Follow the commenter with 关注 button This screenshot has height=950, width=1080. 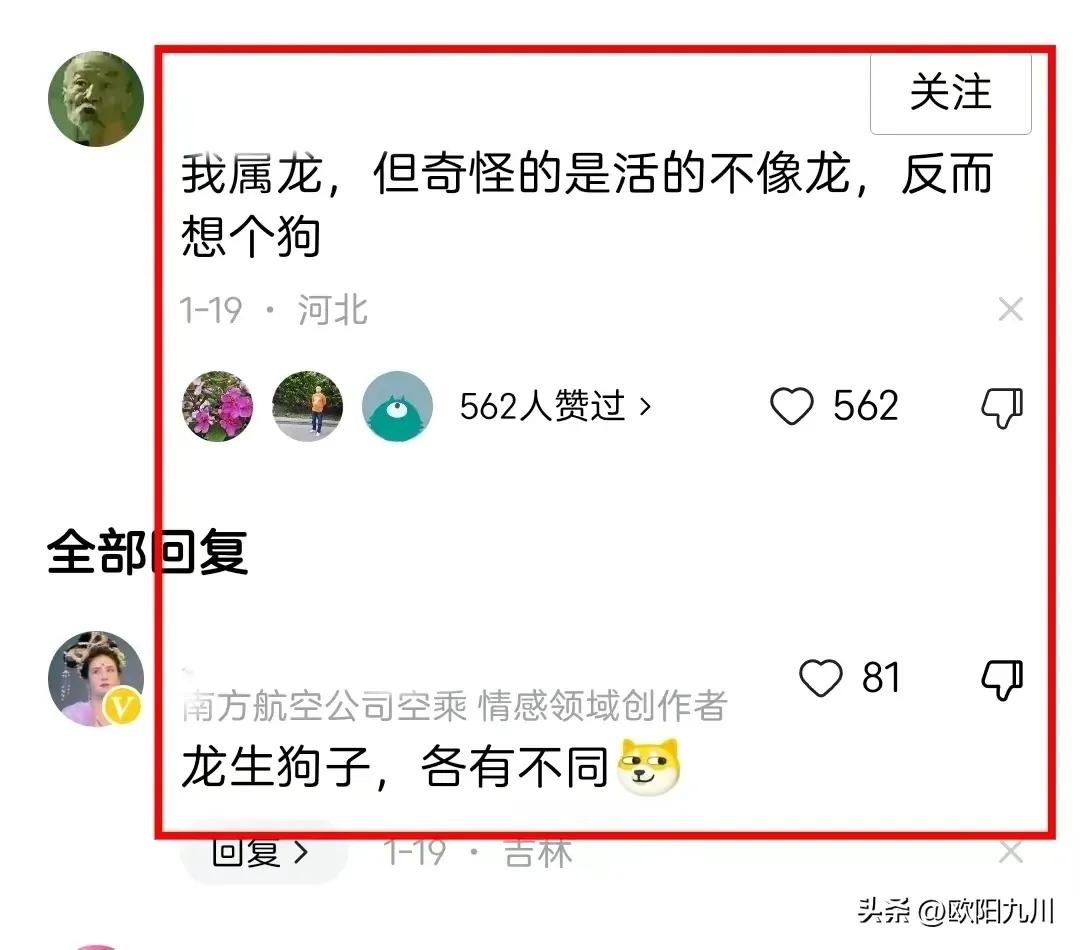tap(951, 93)
